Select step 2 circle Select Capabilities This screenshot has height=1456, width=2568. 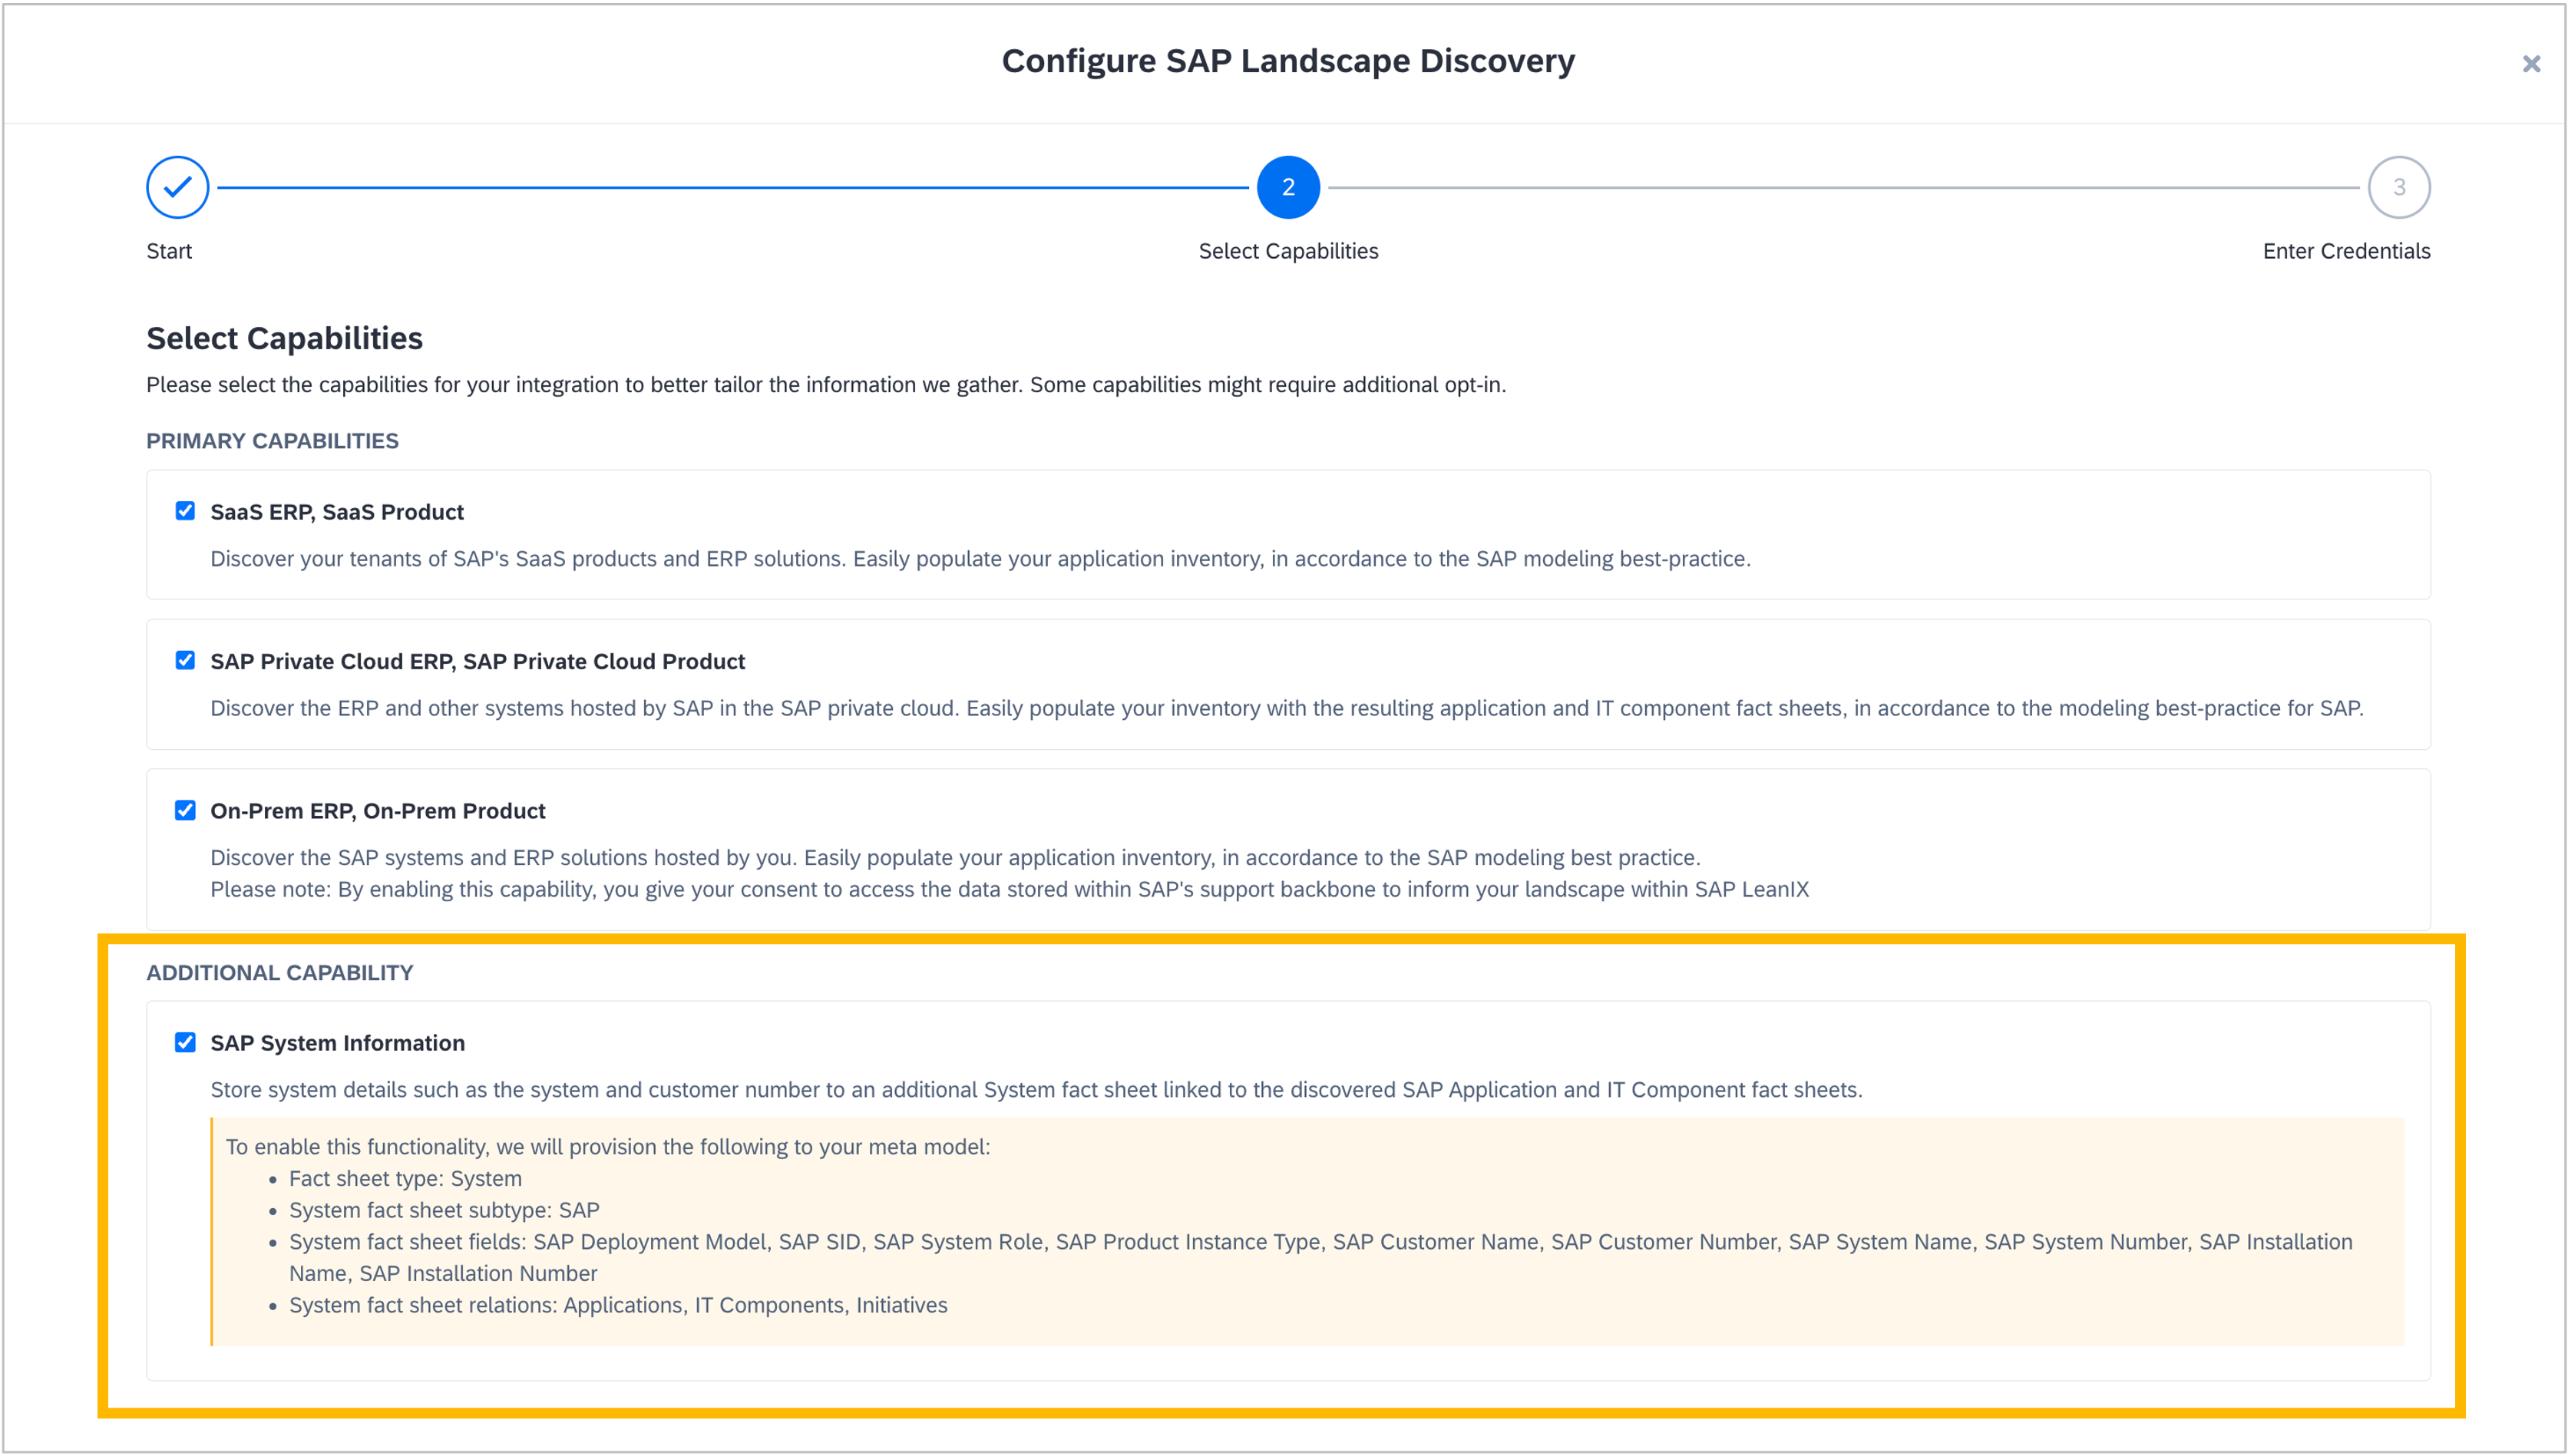[x=1288, y=187]
